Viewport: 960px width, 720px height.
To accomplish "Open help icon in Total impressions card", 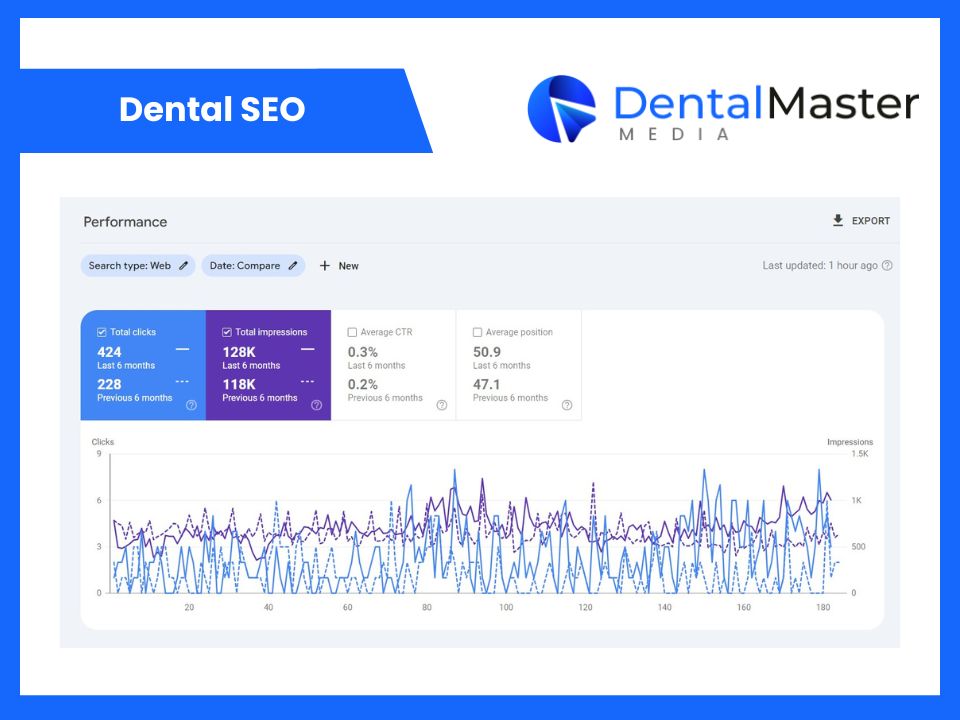I will tap(317, 405).
